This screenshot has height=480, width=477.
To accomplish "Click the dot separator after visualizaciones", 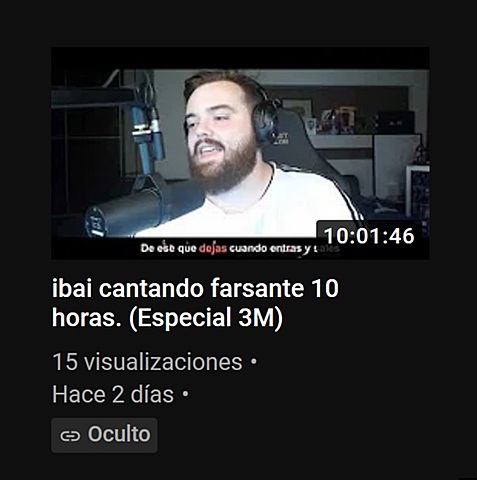I will [254, 362].
